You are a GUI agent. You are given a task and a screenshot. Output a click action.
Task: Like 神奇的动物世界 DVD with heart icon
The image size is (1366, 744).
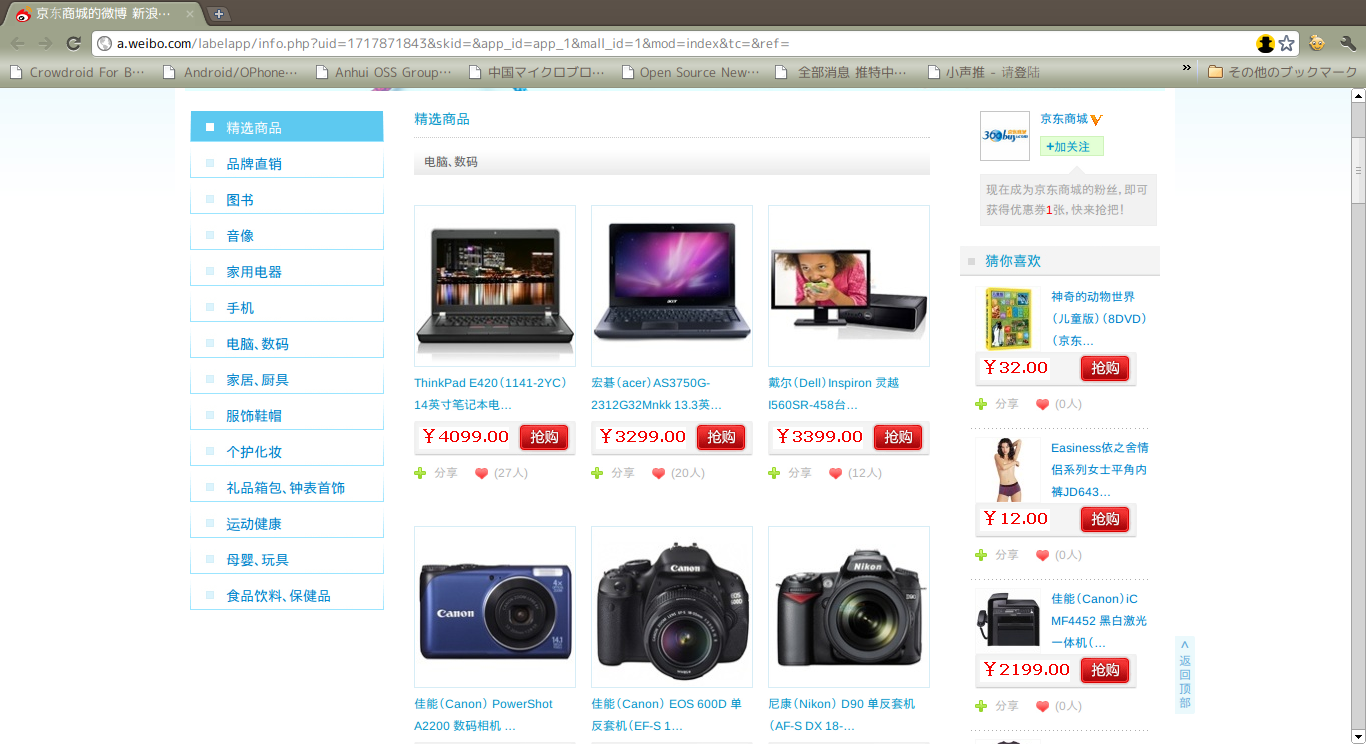pos(1042,404)
